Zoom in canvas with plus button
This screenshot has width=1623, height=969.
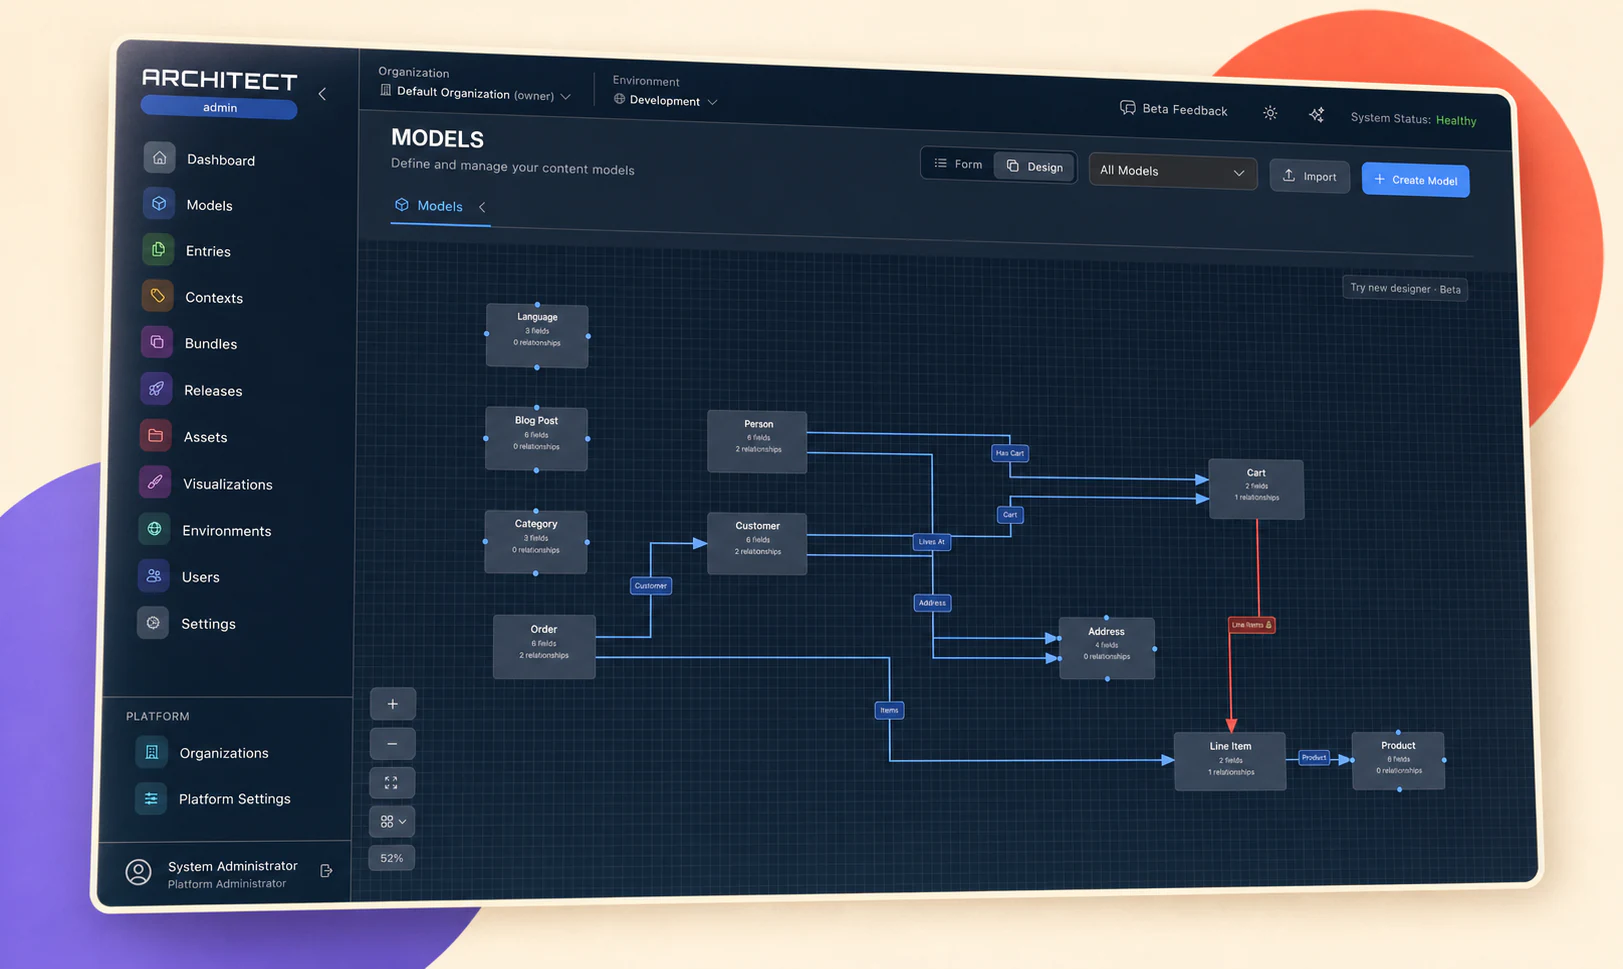tap(393, 704)
